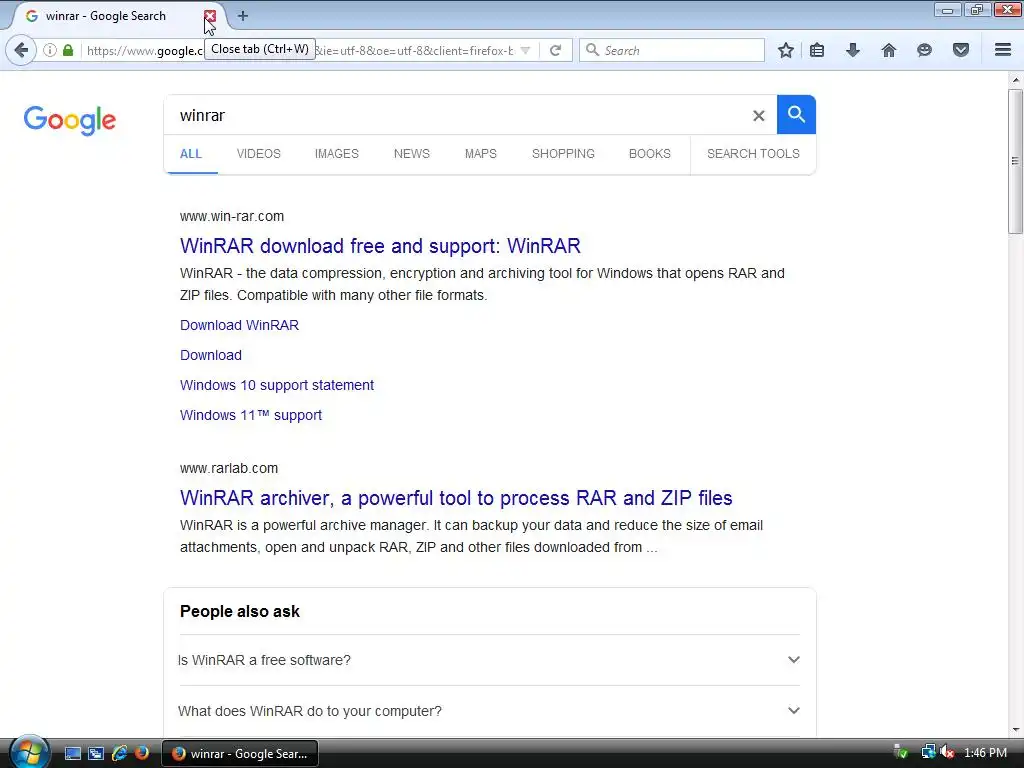Viewport: 1024px width, 768px height.
Task: Minimize the Firefox window
Action: click(x=948, y=10)
